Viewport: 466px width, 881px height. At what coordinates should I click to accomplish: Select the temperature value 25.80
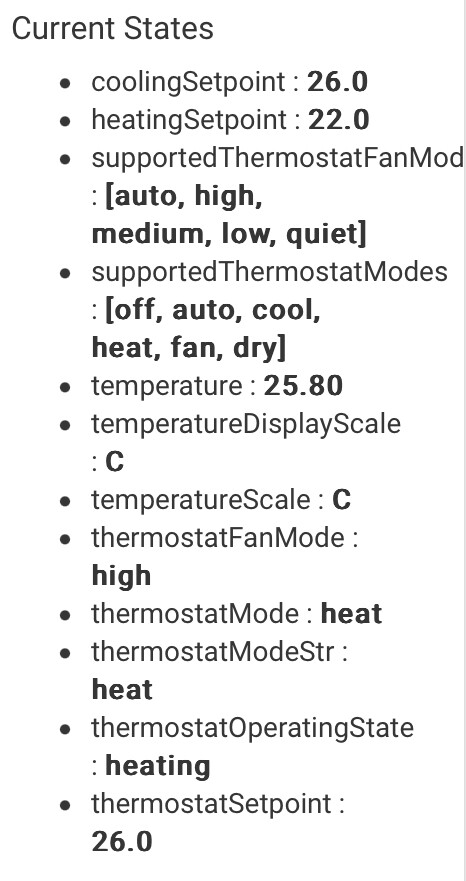click(x=303, y=386)
